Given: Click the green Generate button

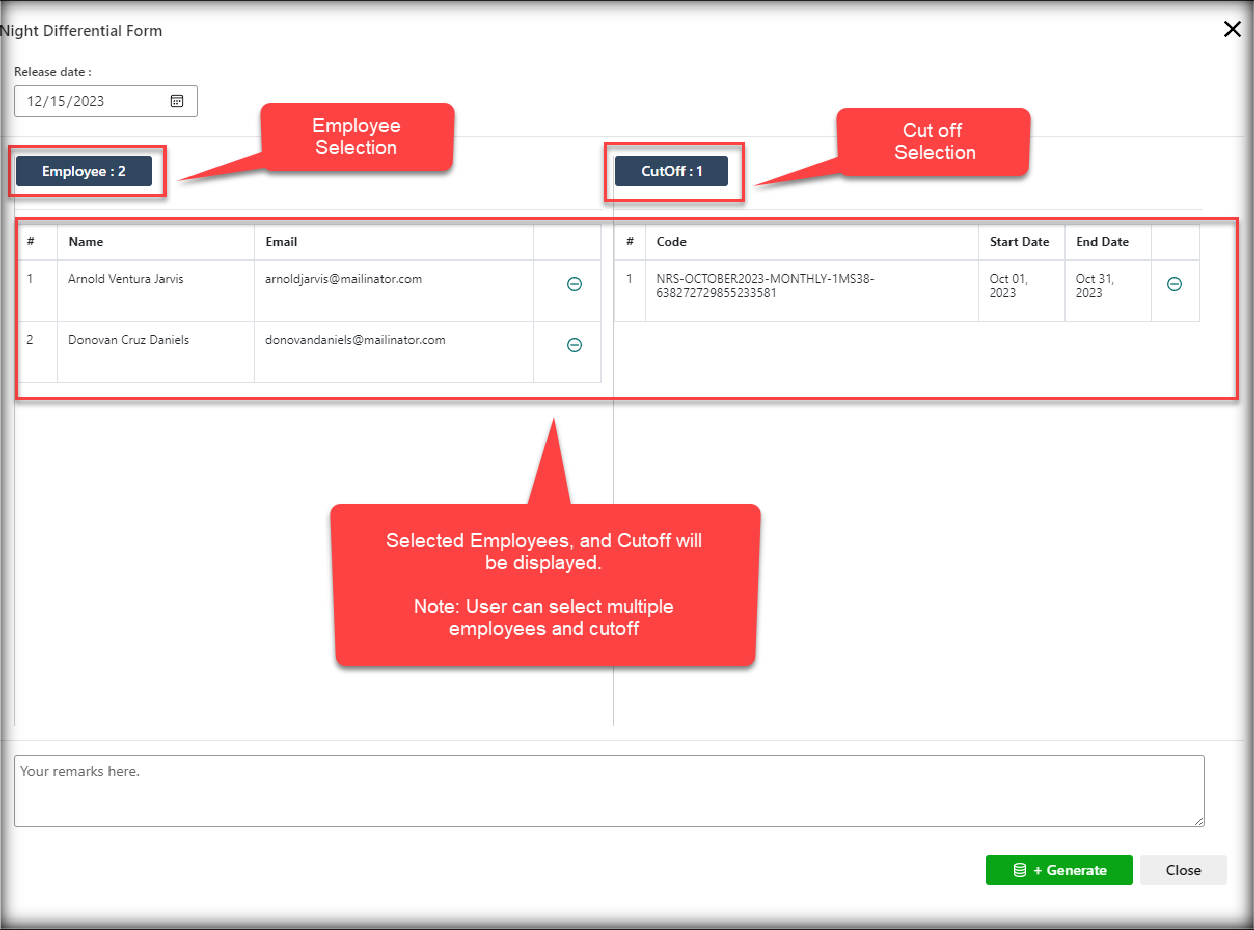Looking at the screenshot, I should click(x=1058, y=870).
